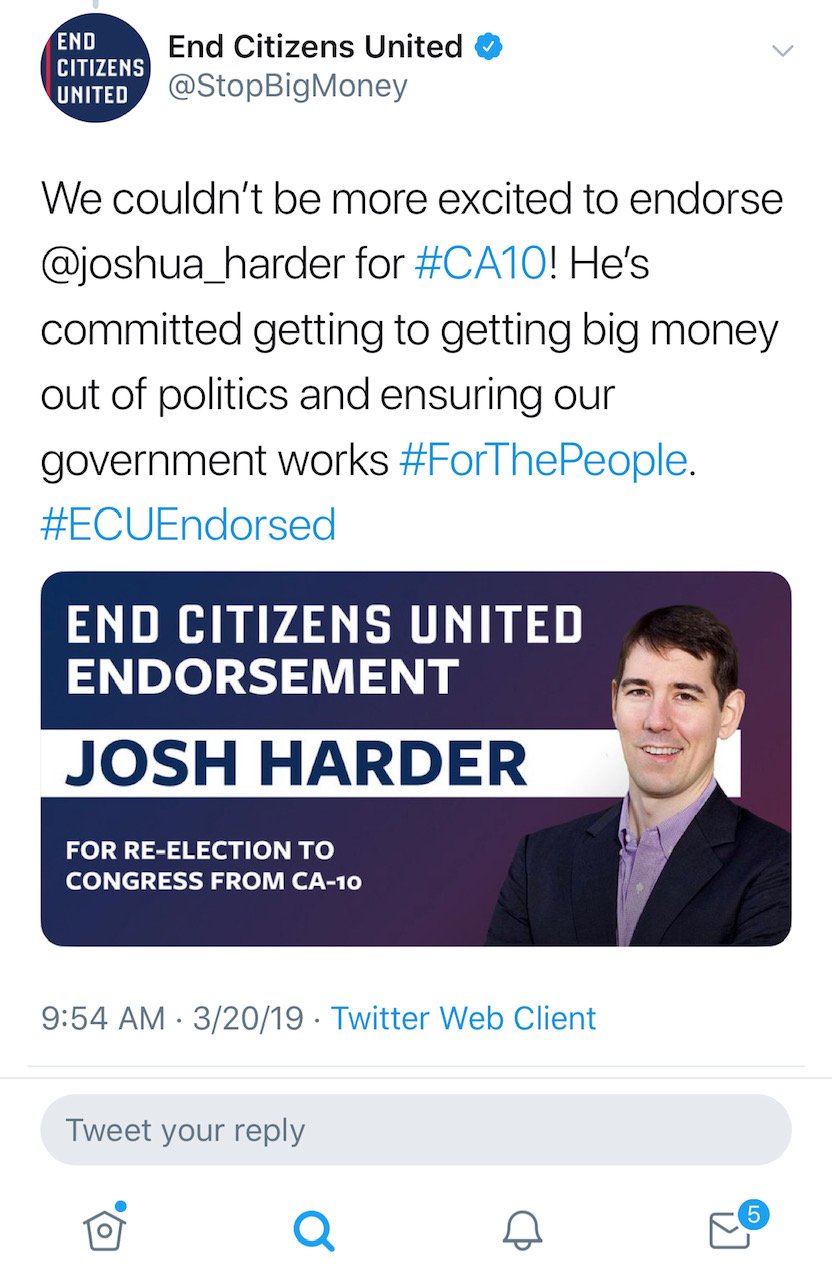Open the #ECUEndorsed hashtag
This screenshot has width=832, height=1280.
pyautogui.click(x=188, y=525)
